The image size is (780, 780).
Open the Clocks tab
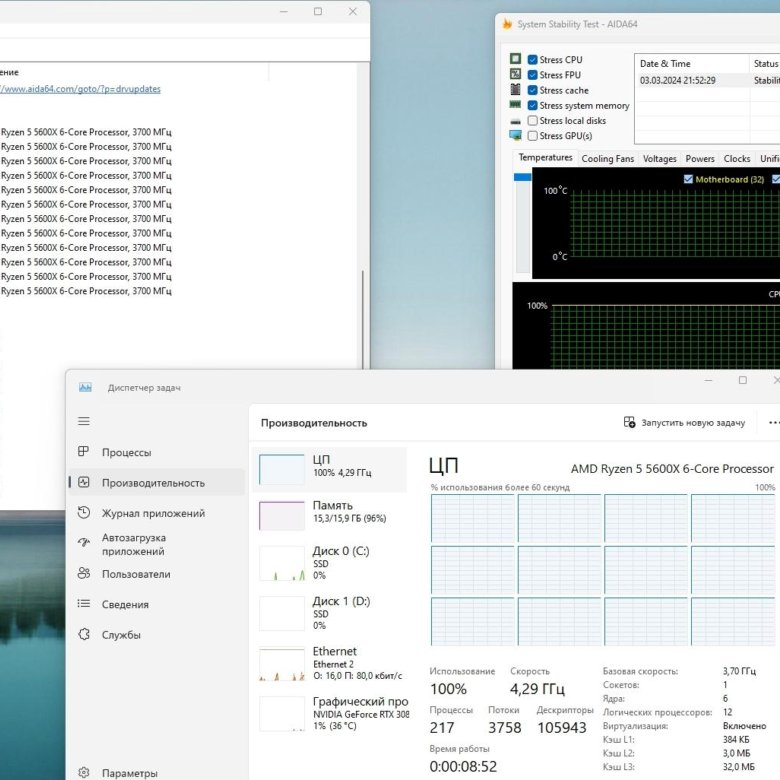click(x=737, y=159)
